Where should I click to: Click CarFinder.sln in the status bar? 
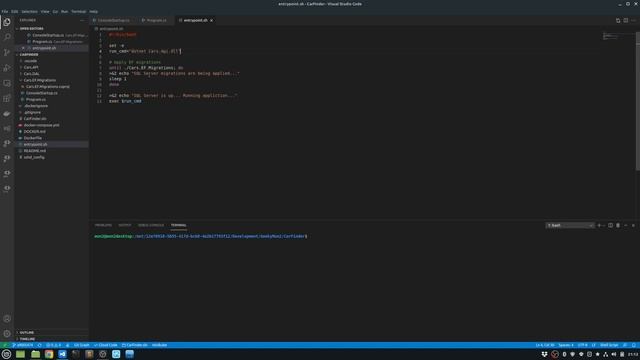coord(135,345)
